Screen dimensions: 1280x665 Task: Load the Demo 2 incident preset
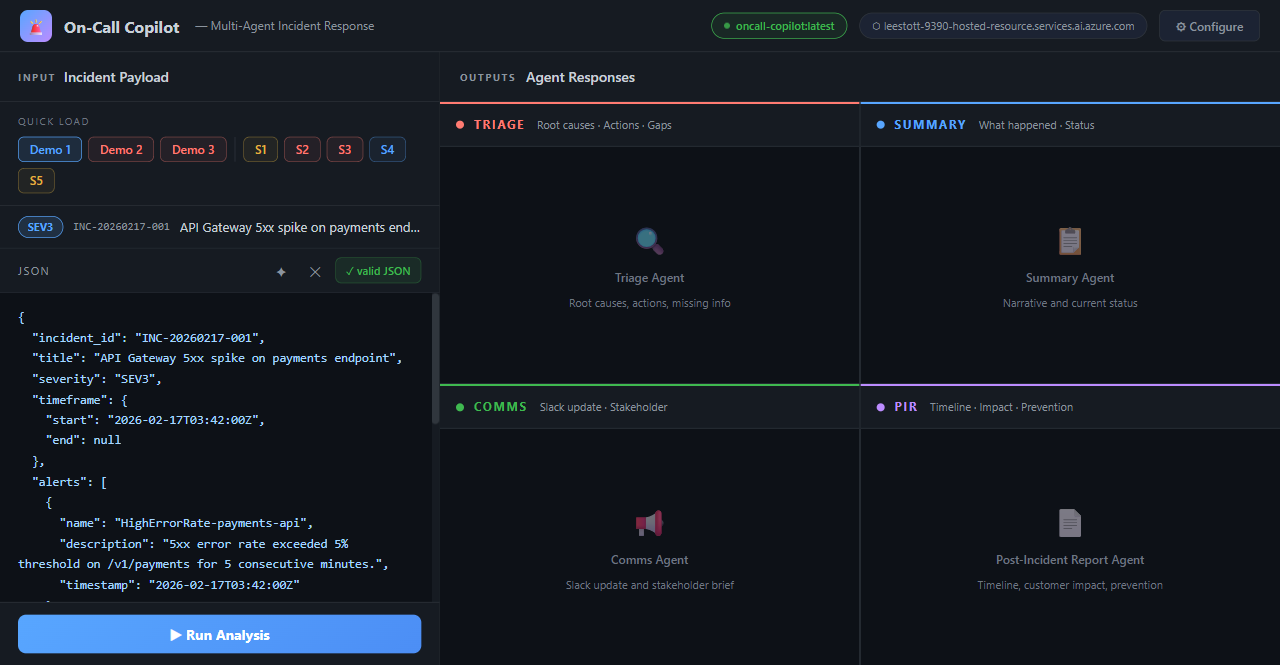pos(120,148)
